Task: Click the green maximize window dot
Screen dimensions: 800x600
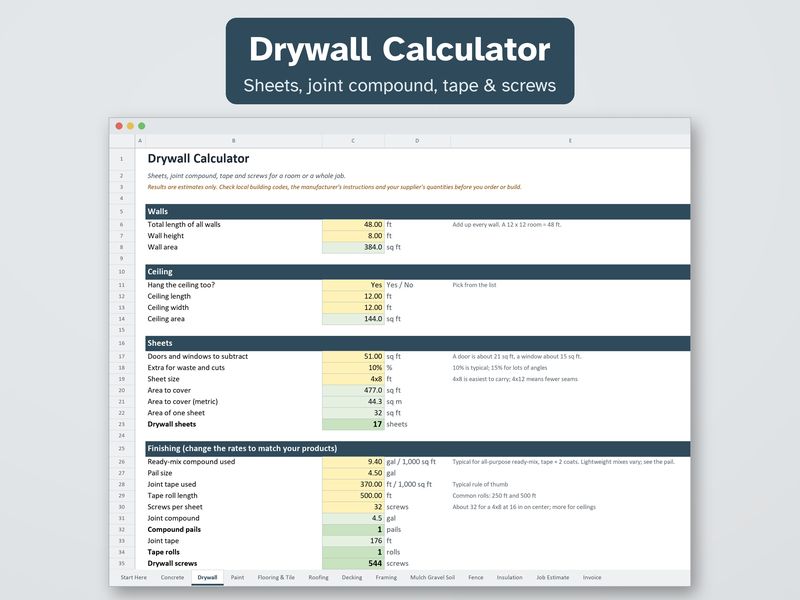Action: click(141, 126)
